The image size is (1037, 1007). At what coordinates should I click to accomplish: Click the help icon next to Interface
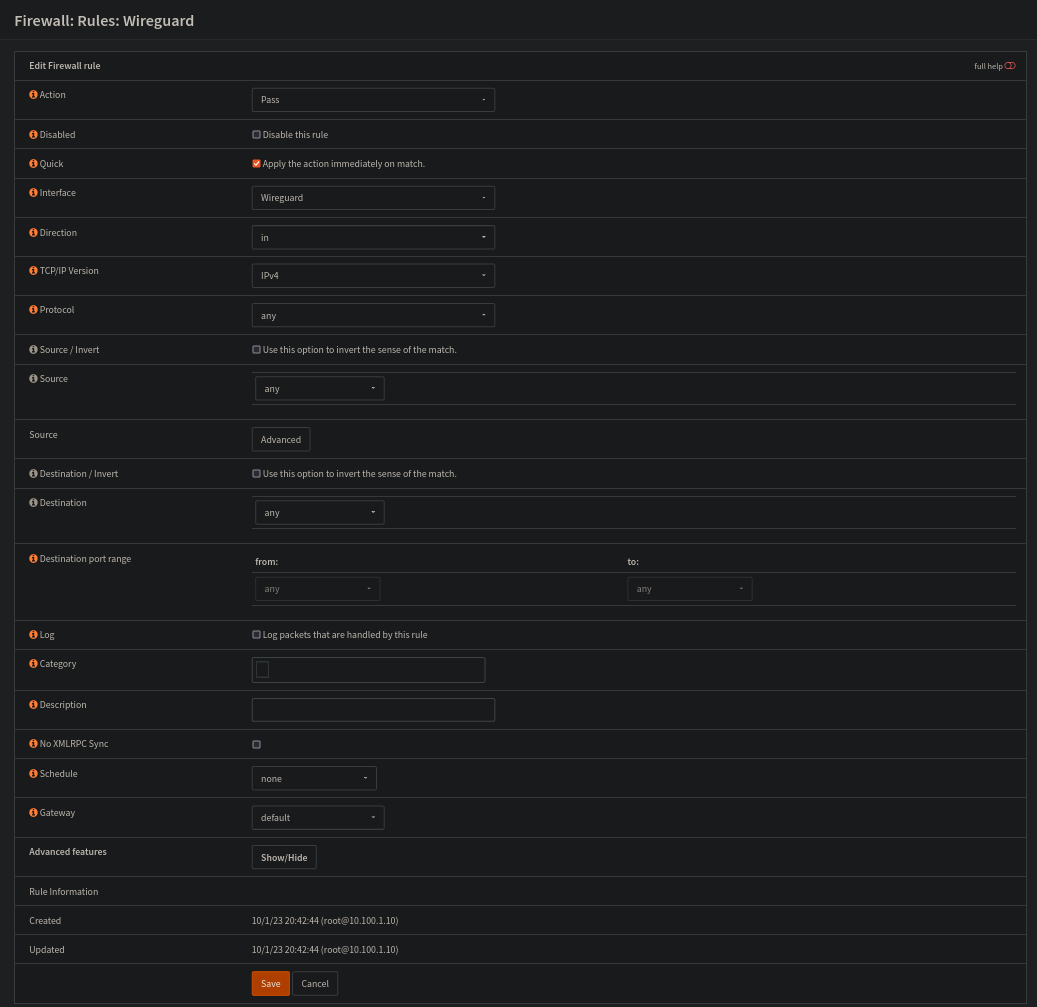33,193
